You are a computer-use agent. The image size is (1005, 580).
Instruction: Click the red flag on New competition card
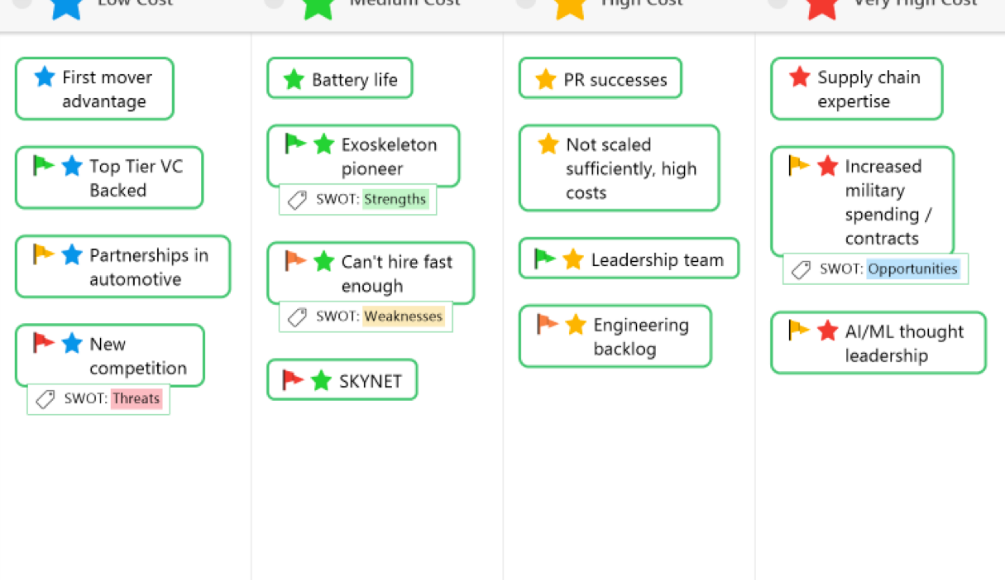[x=43, y=343]
